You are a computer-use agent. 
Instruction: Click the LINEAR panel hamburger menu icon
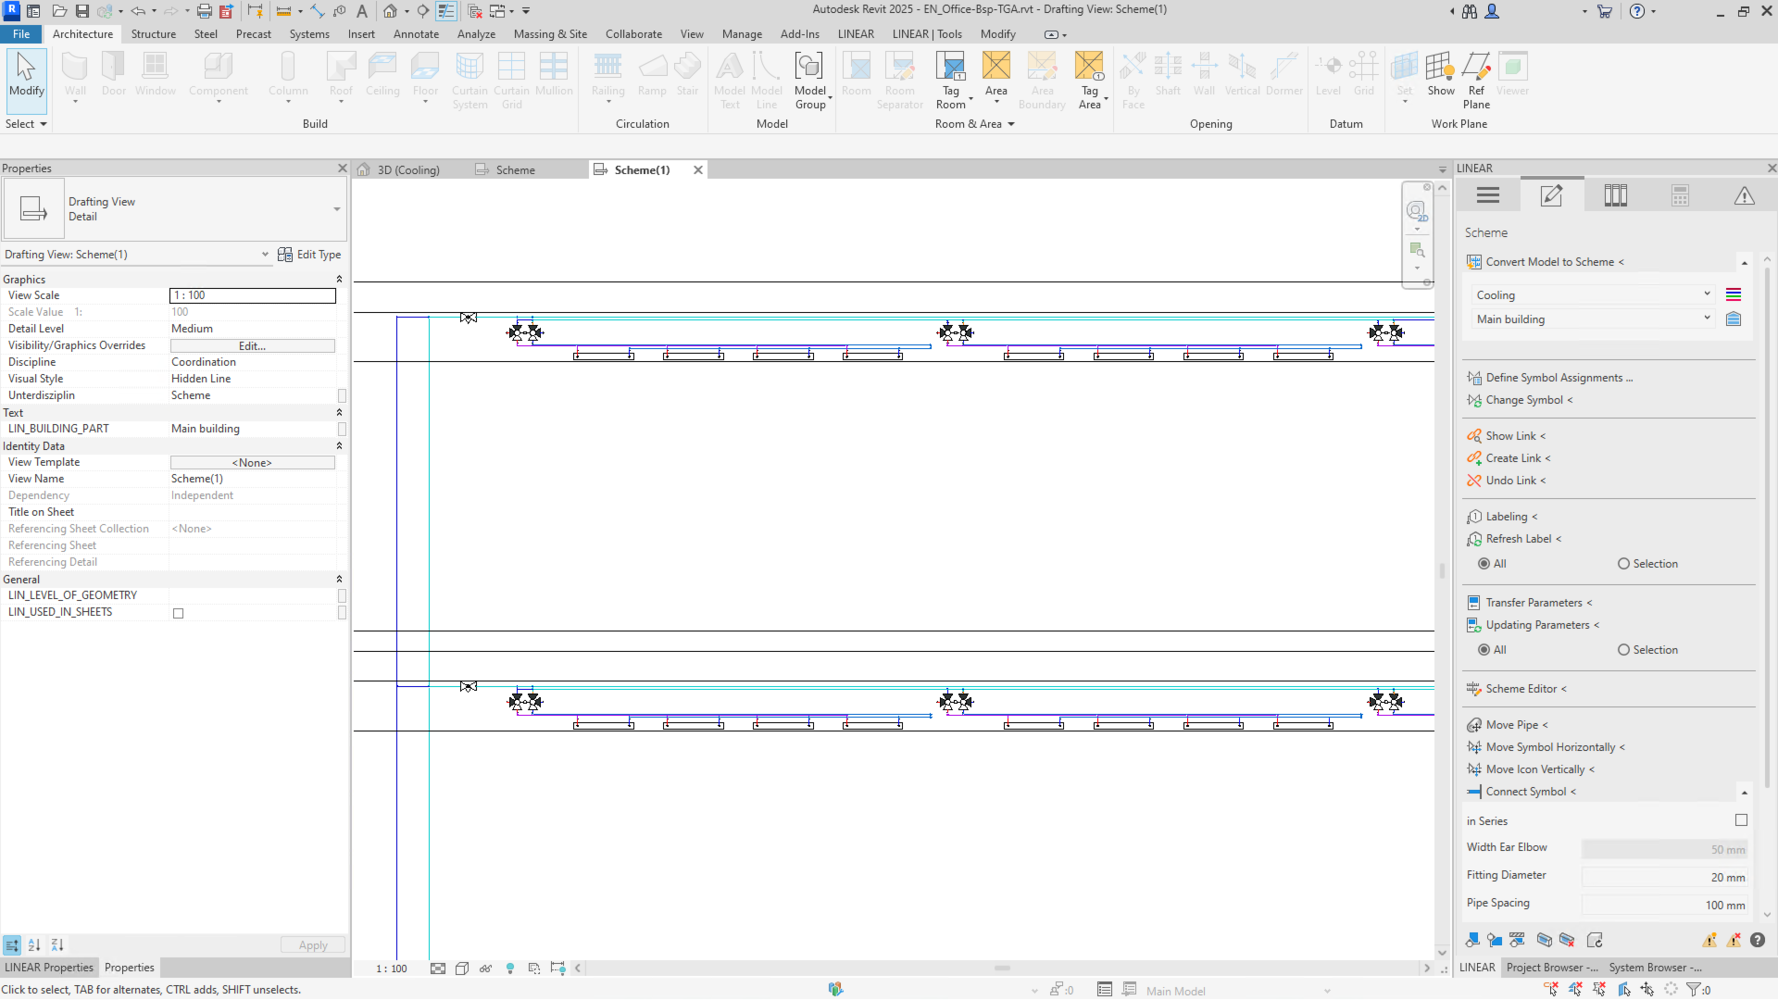pyautogui.click(x=1487, y=196)
